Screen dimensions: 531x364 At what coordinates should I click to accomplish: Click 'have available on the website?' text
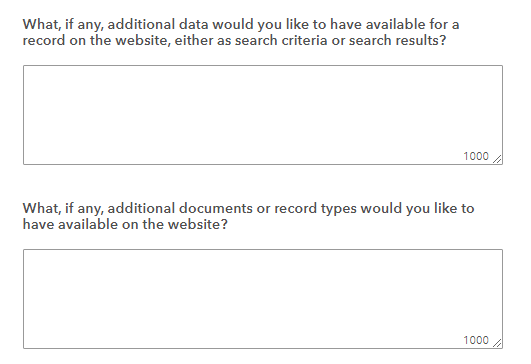coord(125,224)
